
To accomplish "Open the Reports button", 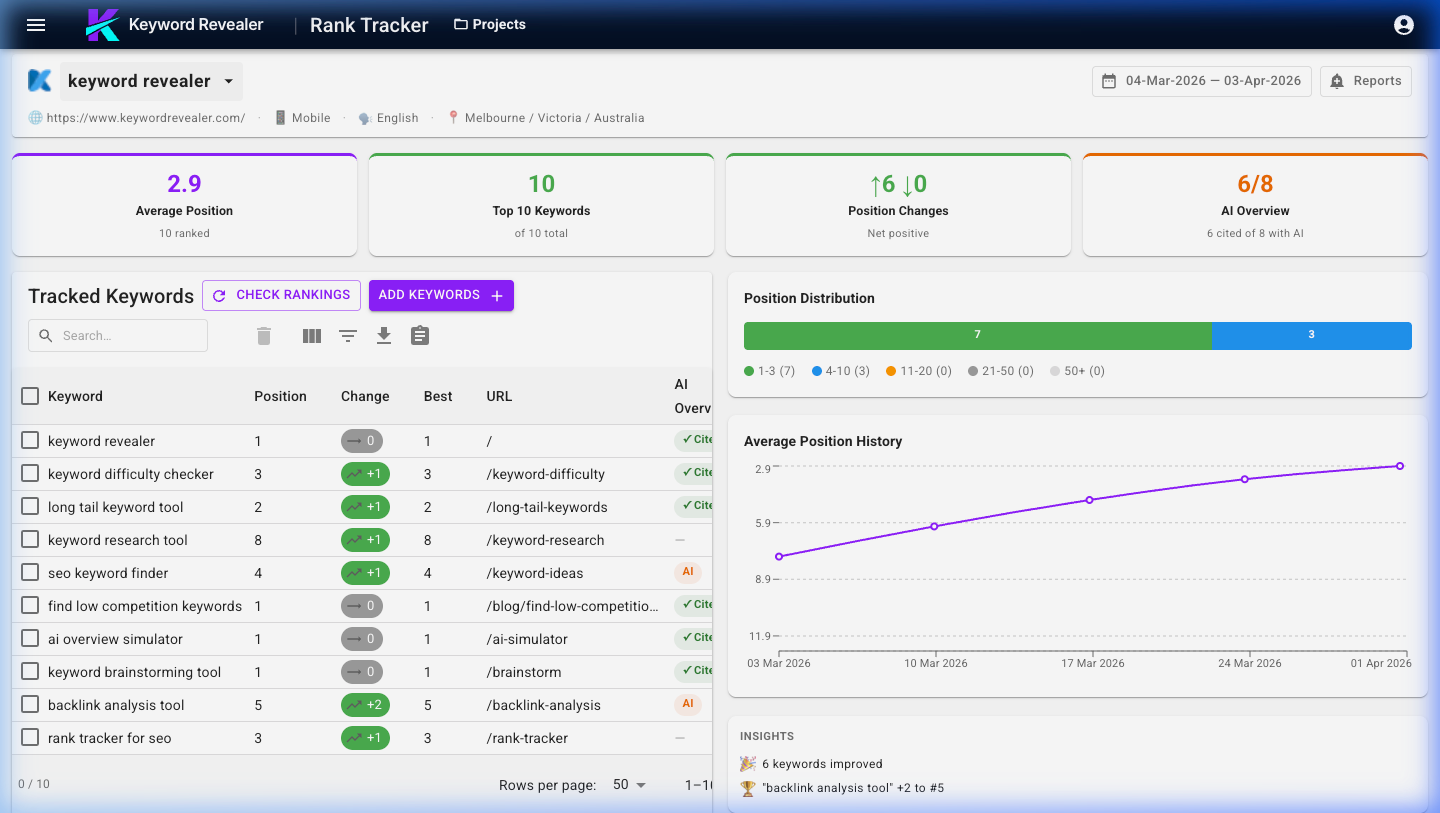I will point(1366,81).
